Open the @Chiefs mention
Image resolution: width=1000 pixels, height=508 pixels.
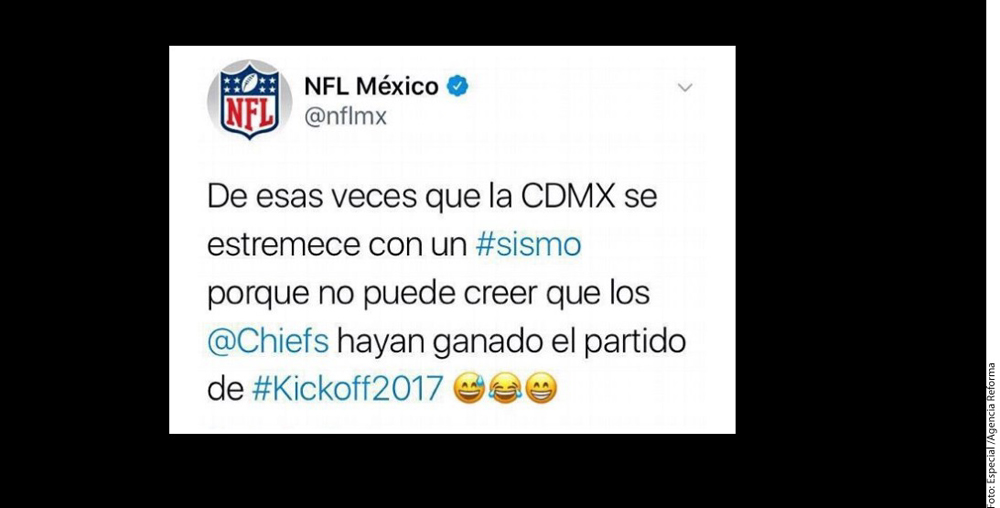pos(268,341)
